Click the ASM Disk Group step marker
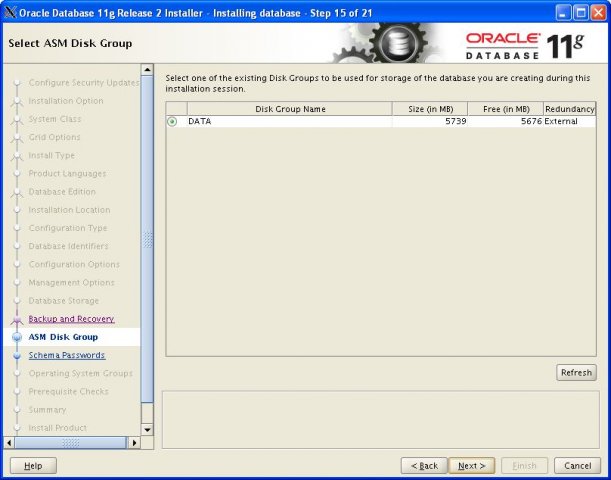This screenshot has height=480, width=611. point(17,337)
